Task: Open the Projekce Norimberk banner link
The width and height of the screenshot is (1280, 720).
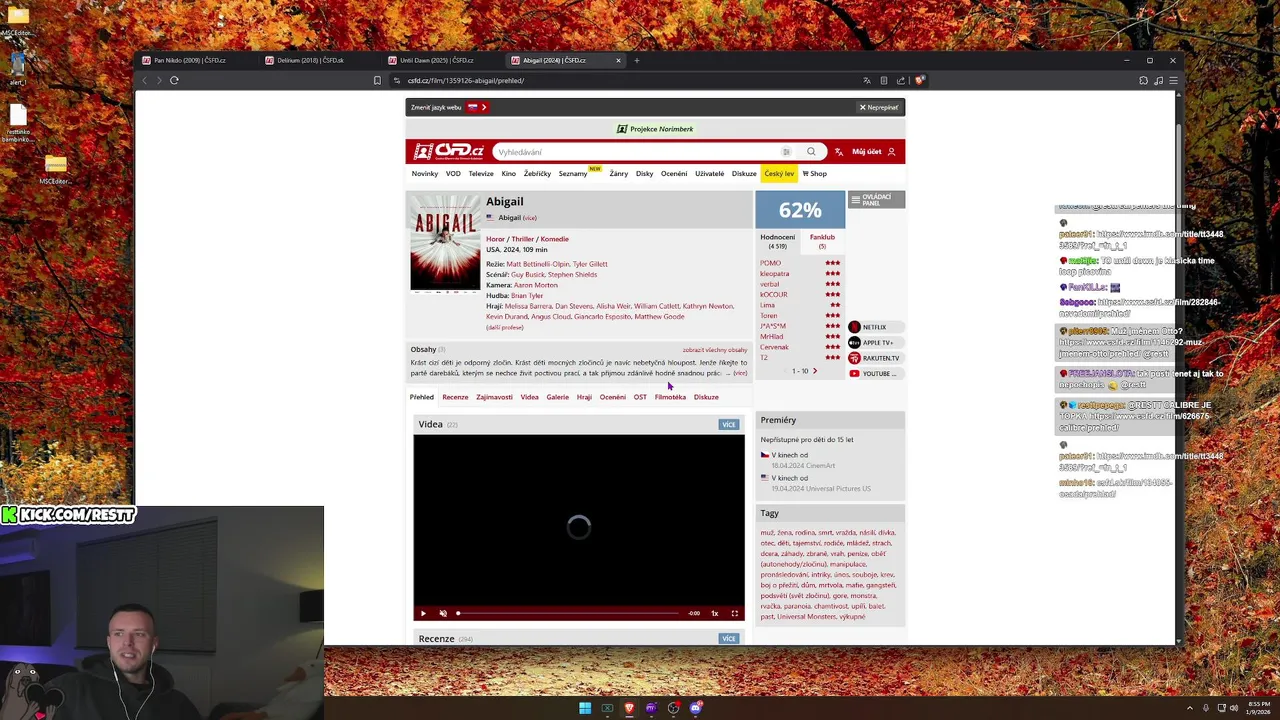Action: point(655,129)
